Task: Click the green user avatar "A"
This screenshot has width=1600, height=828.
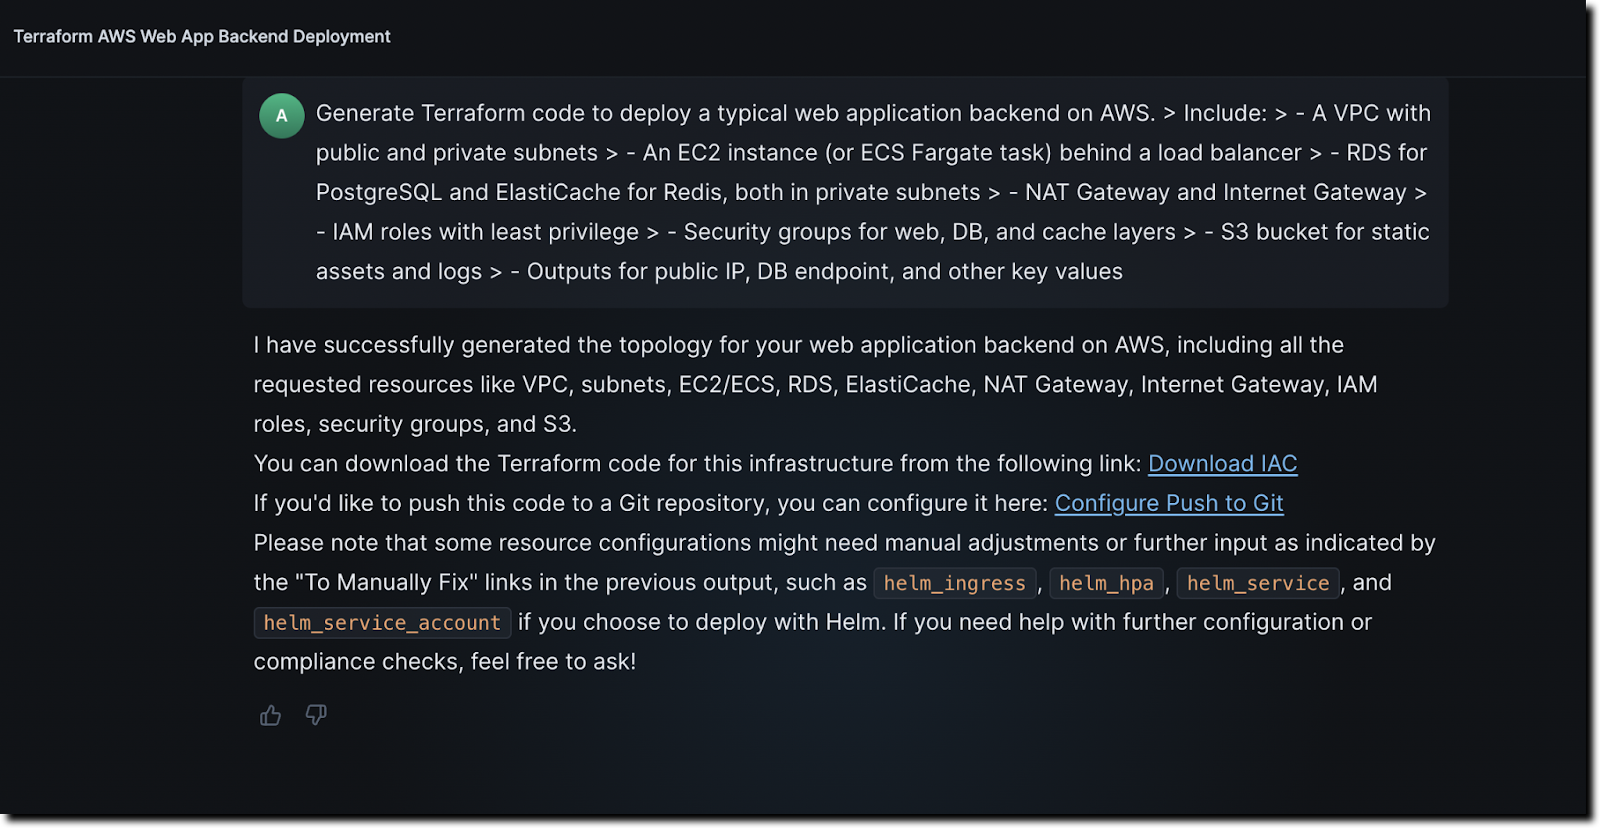Action: click(282, 116)
